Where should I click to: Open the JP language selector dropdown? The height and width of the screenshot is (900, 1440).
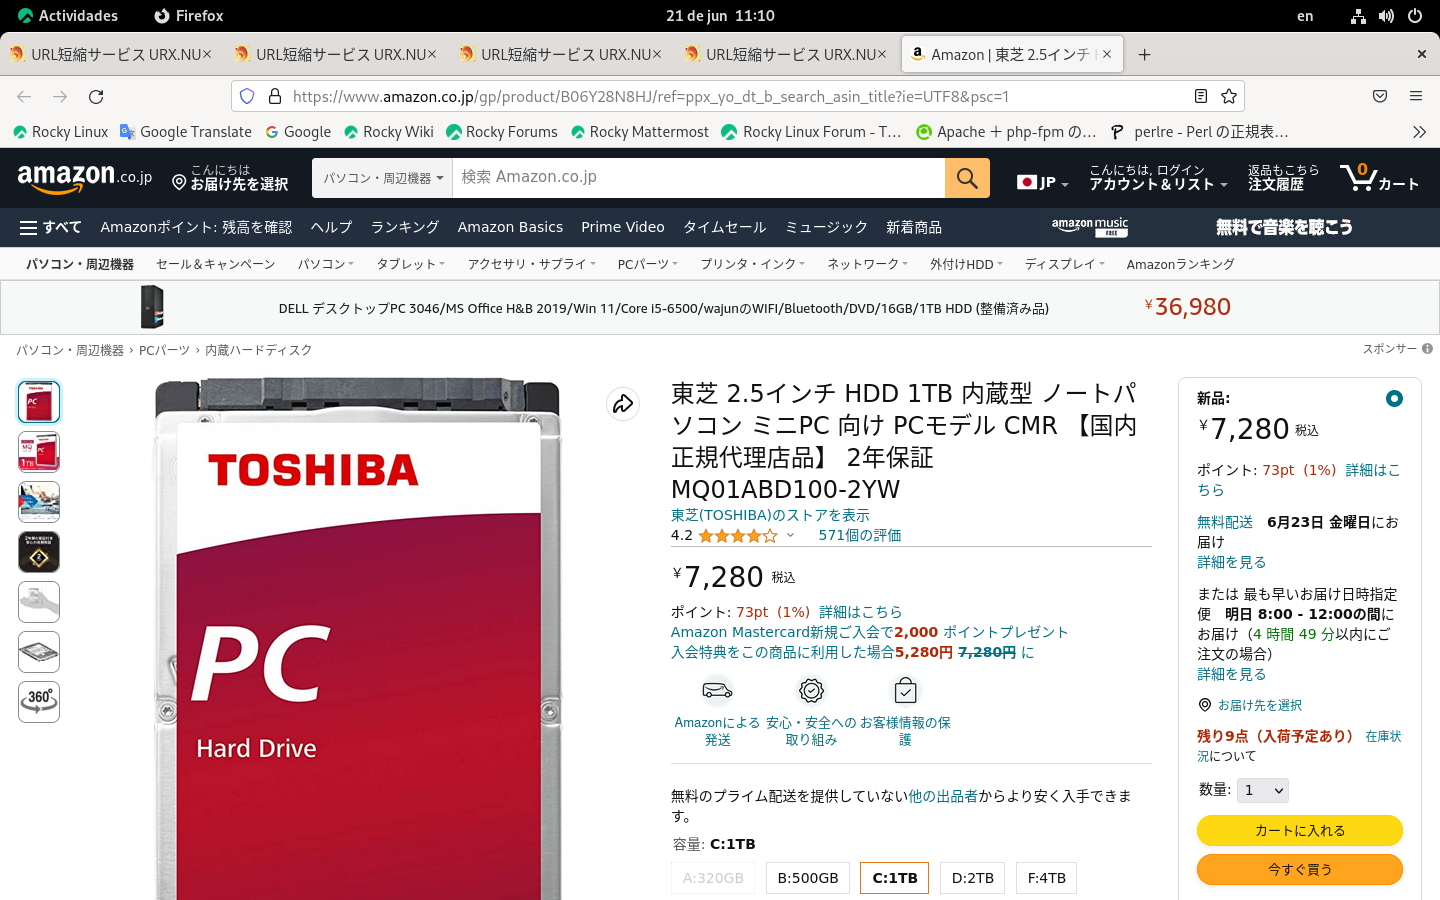click(x=1042, y=182)
